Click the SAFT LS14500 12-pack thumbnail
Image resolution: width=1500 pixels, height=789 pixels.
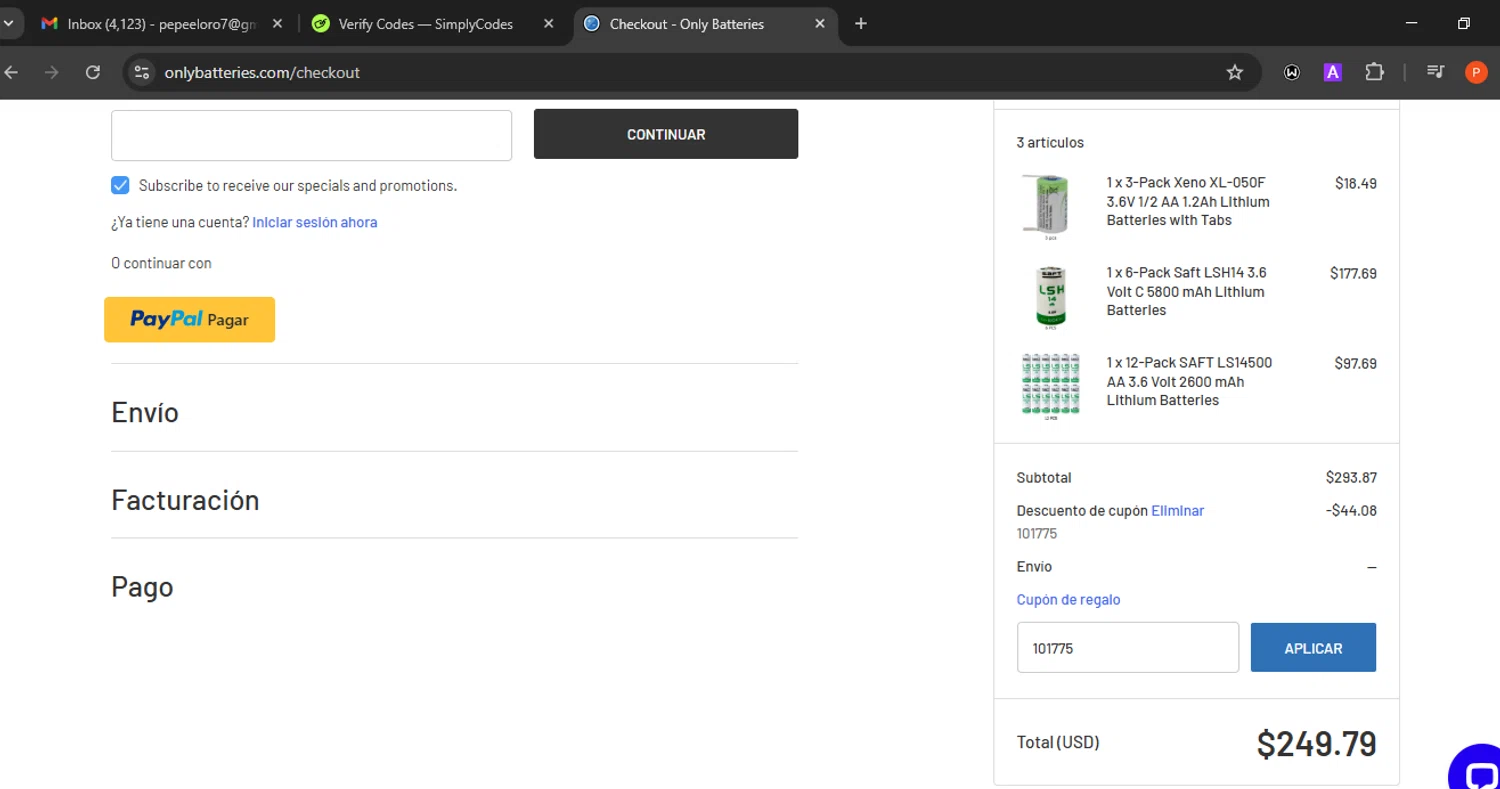pyautogui.click(x=1050, y=386)
